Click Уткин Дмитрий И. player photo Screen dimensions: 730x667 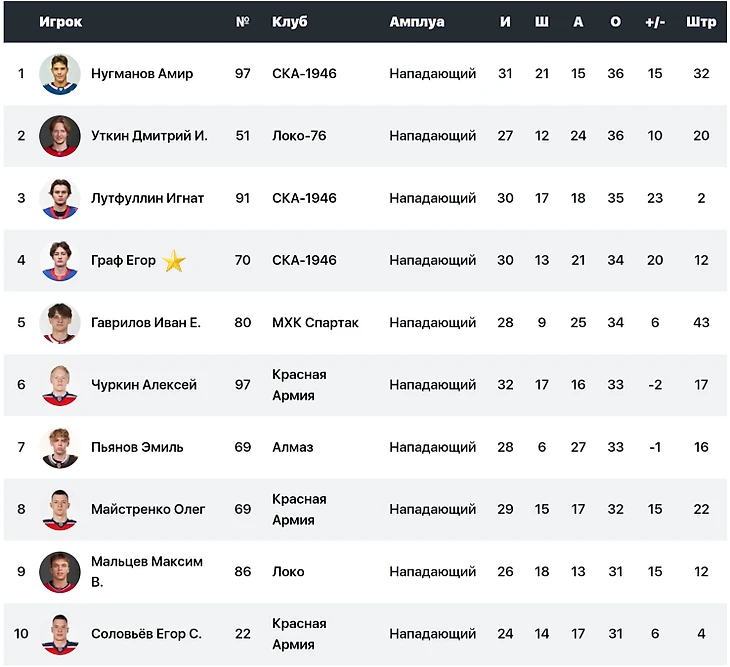[x=60, y=136]
